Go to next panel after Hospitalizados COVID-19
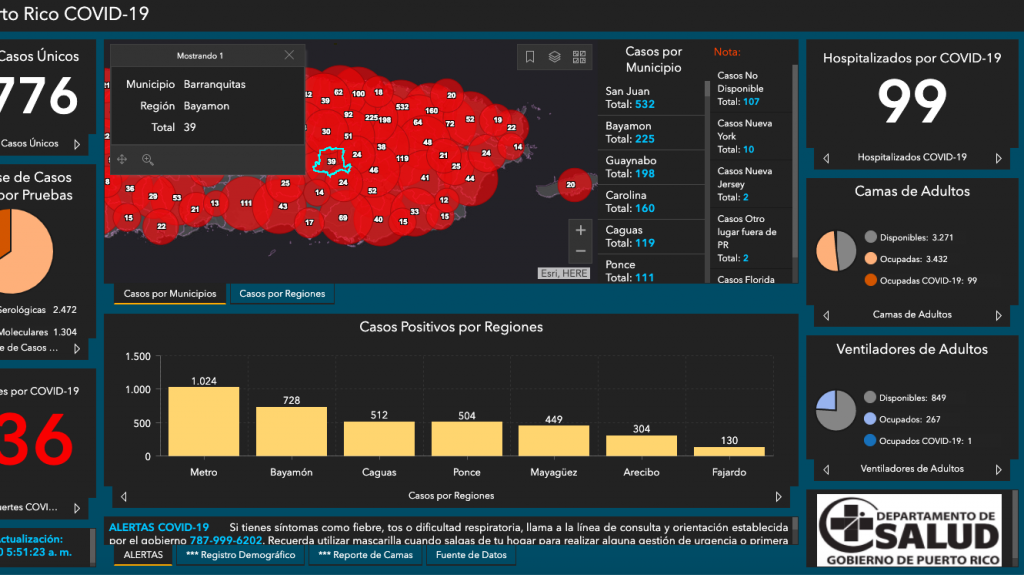 point(998,158)
